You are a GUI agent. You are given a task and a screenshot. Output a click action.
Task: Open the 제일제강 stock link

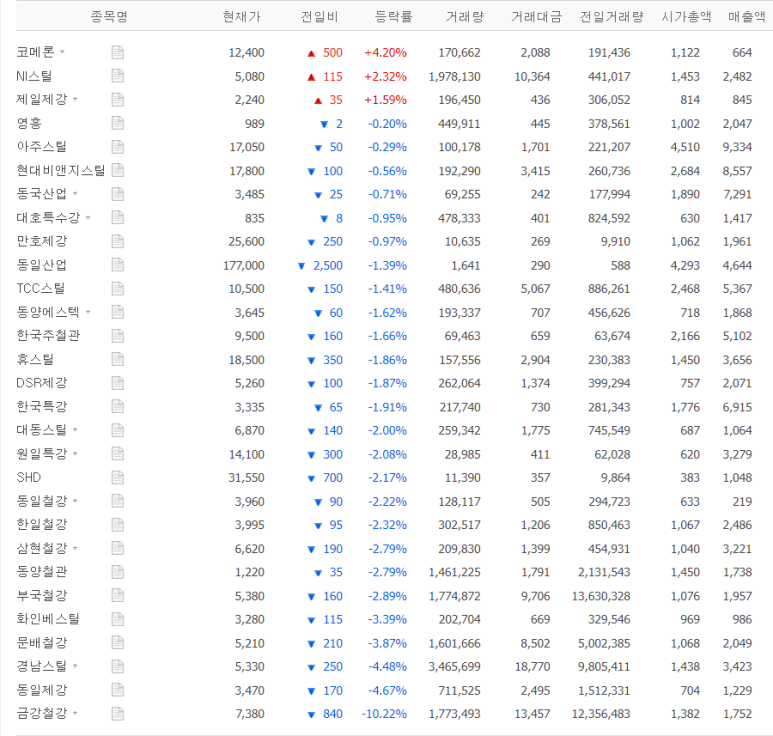[x=41, y=100]
